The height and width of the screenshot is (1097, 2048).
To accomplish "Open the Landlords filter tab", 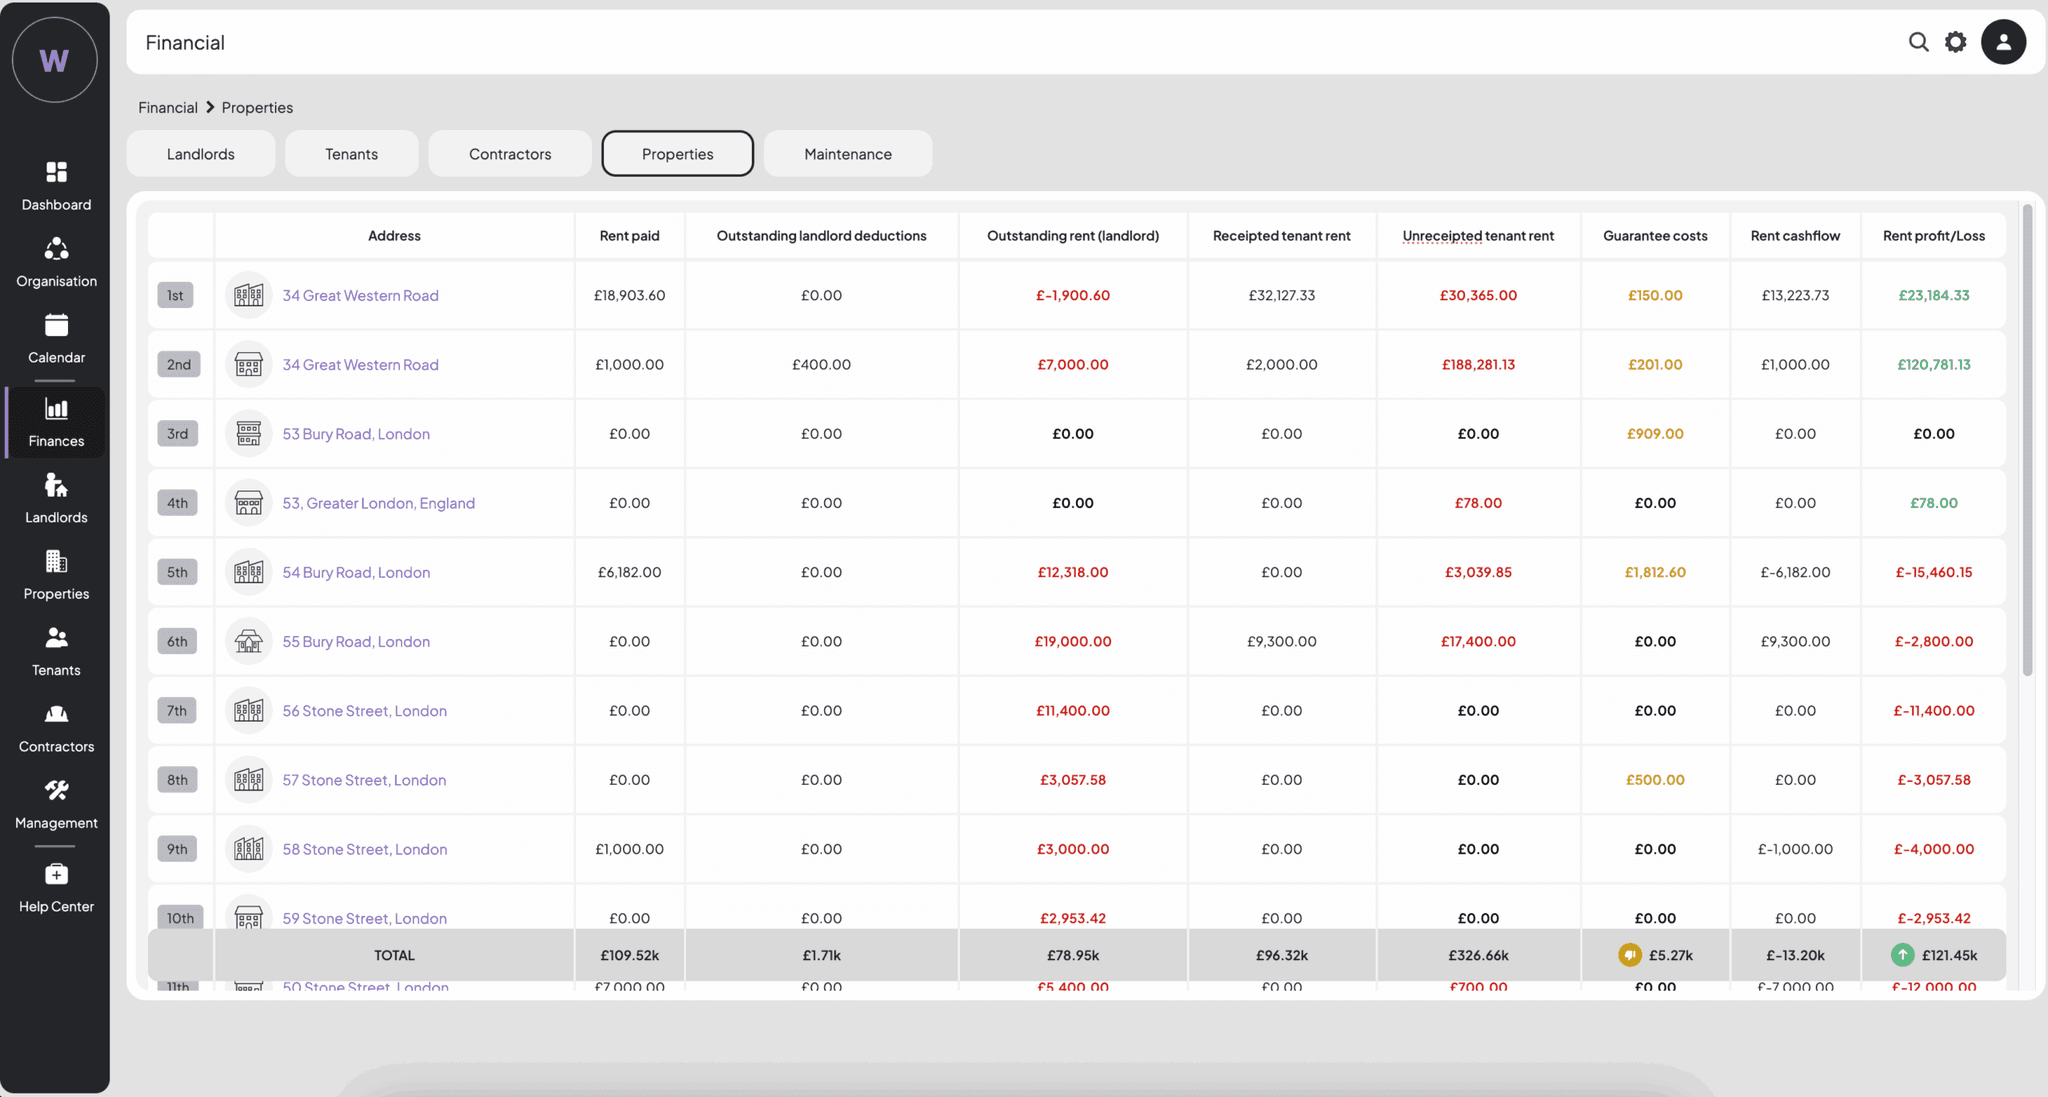I will pyautogui.click(x=200, y=153).
